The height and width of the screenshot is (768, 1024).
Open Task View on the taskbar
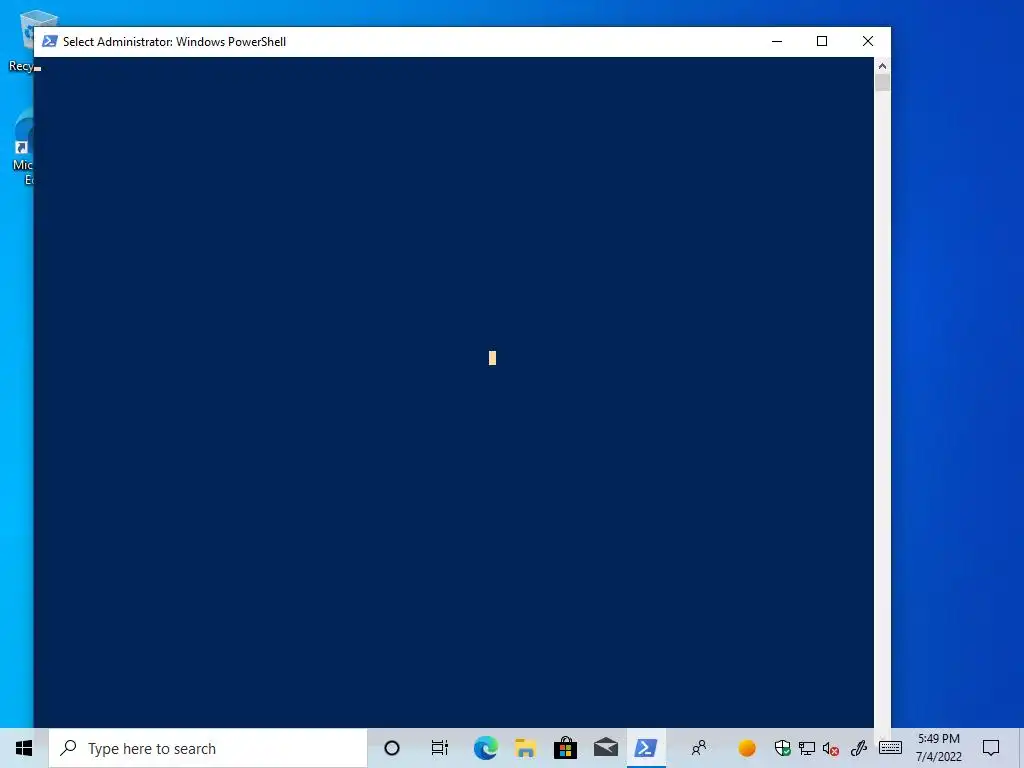point(440,748)
